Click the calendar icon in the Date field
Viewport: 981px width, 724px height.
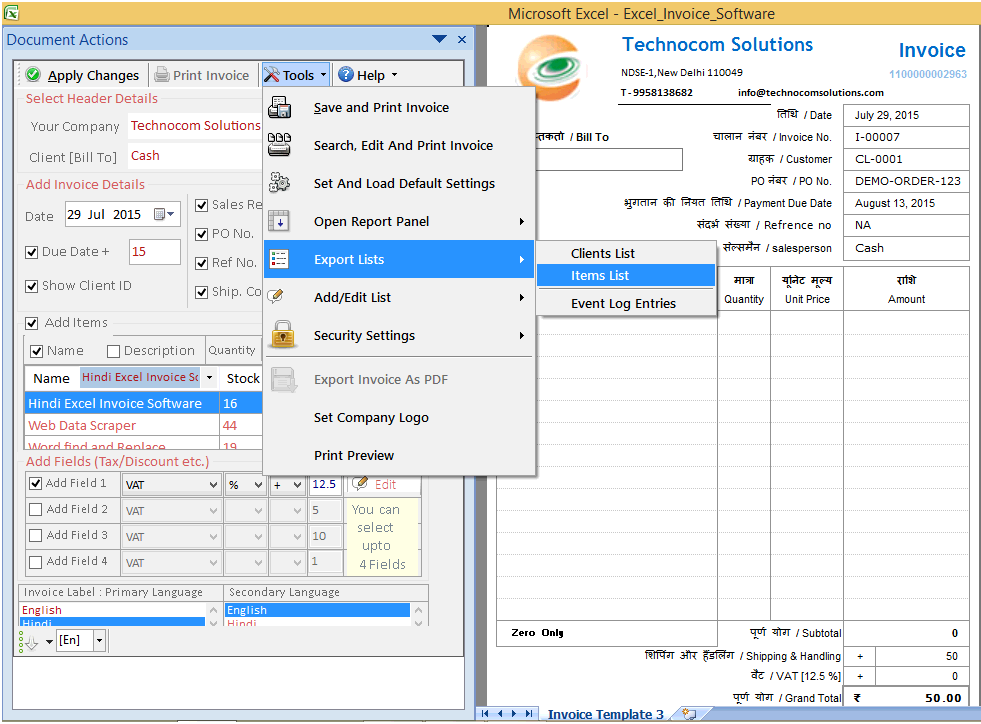coord(160,214)
